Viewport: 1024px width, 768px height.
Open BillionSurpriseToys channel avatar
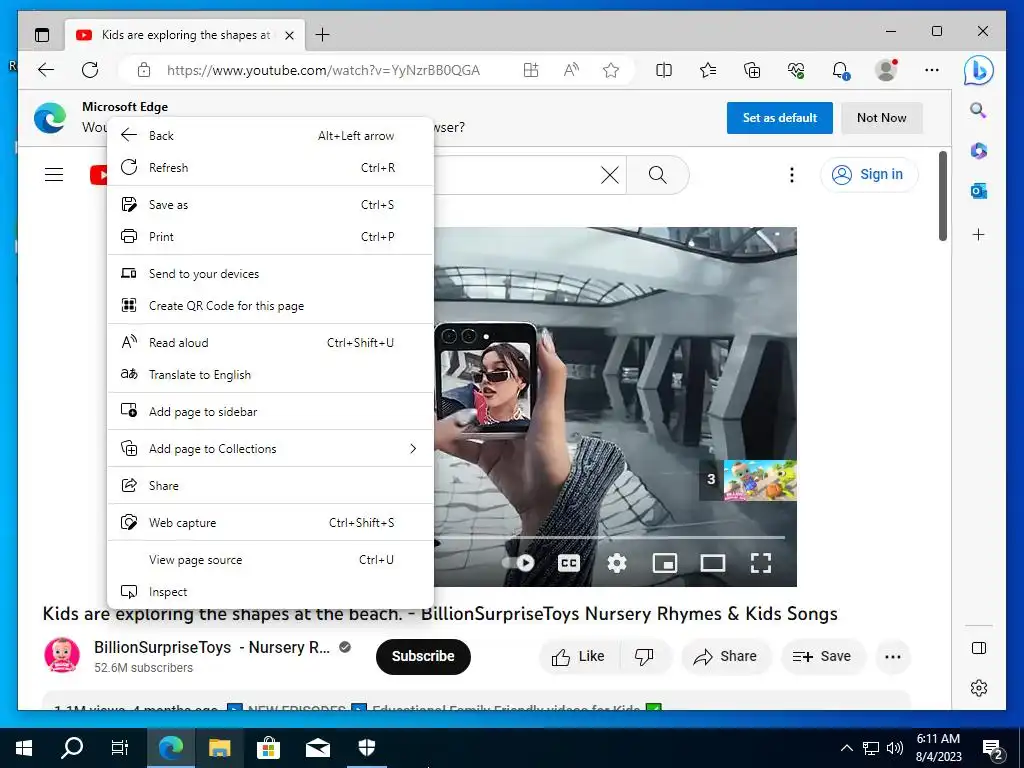pyautogui.click(x=62, y=655)
